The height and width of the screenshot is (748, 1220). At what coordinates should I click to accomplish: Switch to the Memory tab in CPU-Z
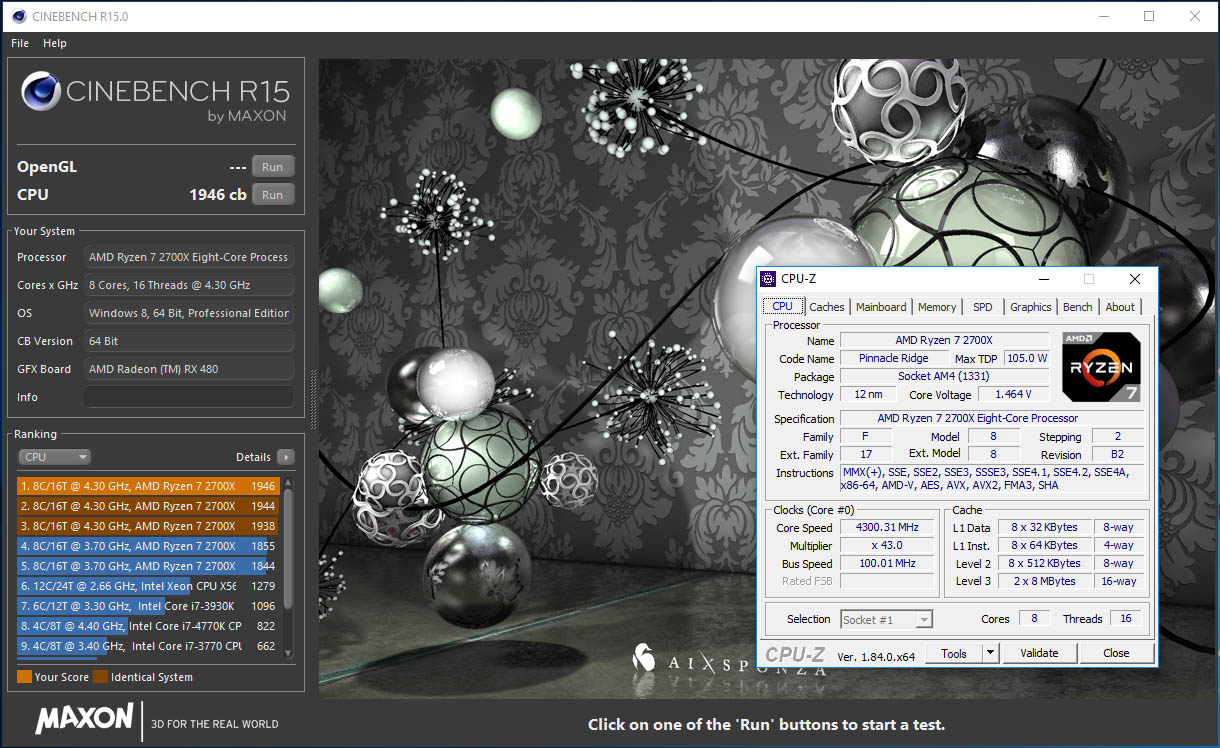pyautogui.click(x=937, y=307)
